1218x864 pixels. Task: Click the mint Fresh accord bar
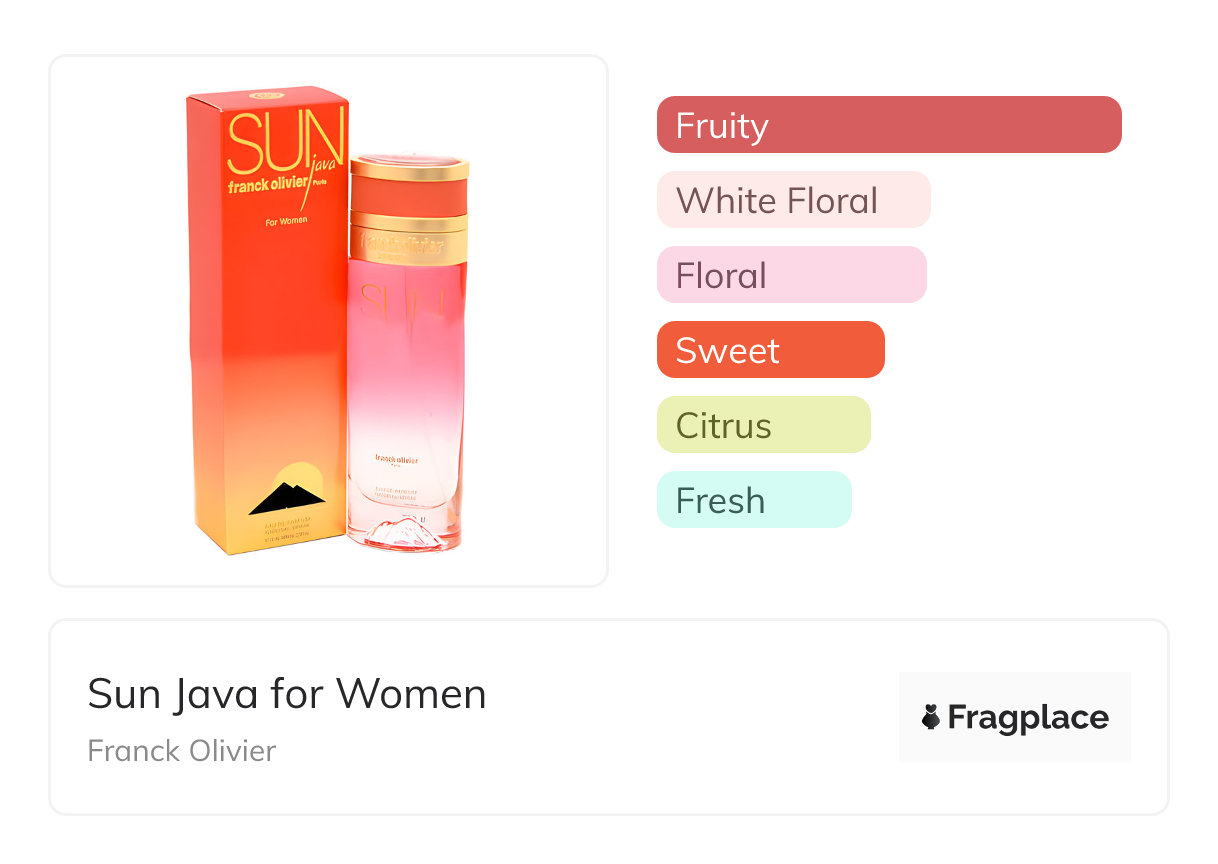tap(753, 500)
